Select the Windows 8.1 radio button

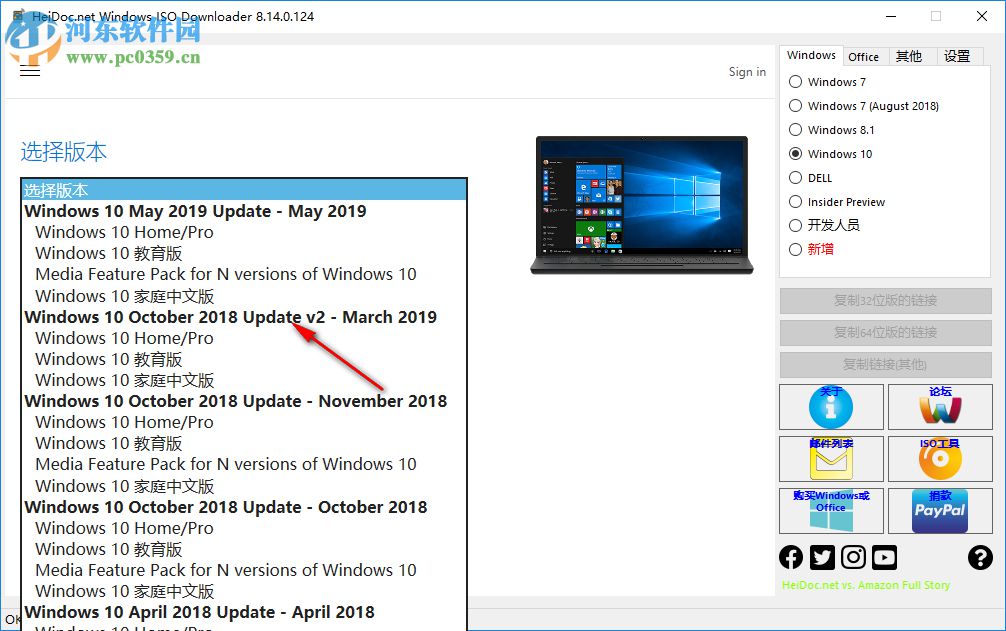(795, 129)
